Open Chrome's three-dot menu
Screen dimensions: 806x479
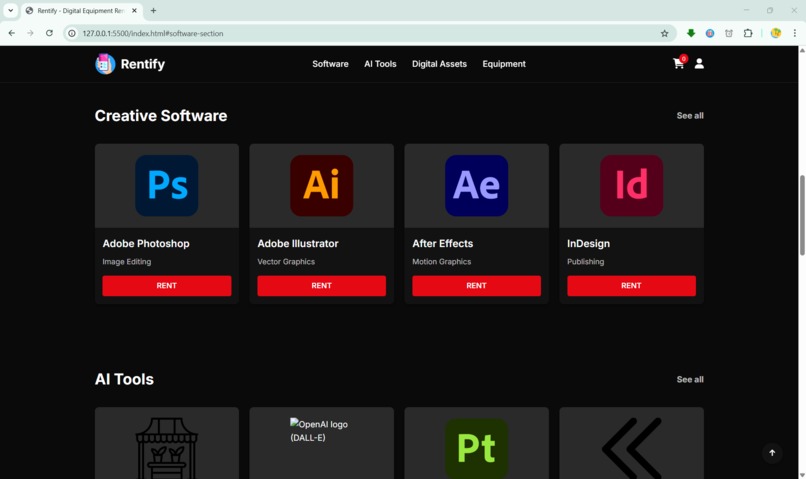click(795, 33)
